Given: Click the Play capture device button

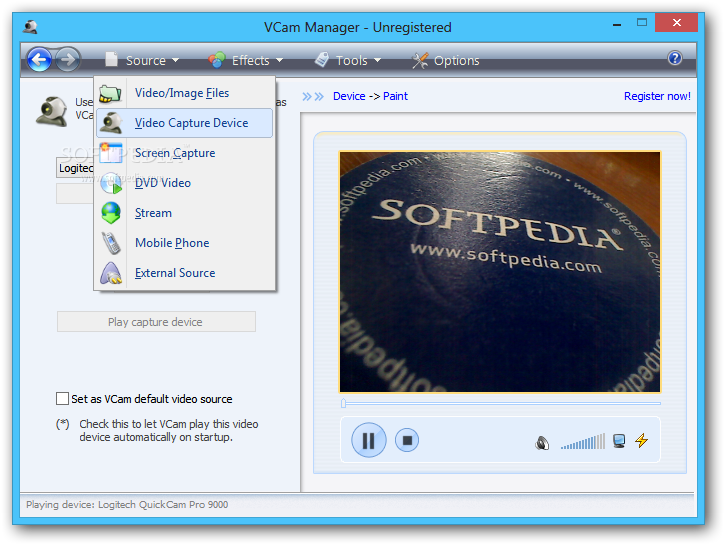Looking at the screenshot, I should coord(156,322).
